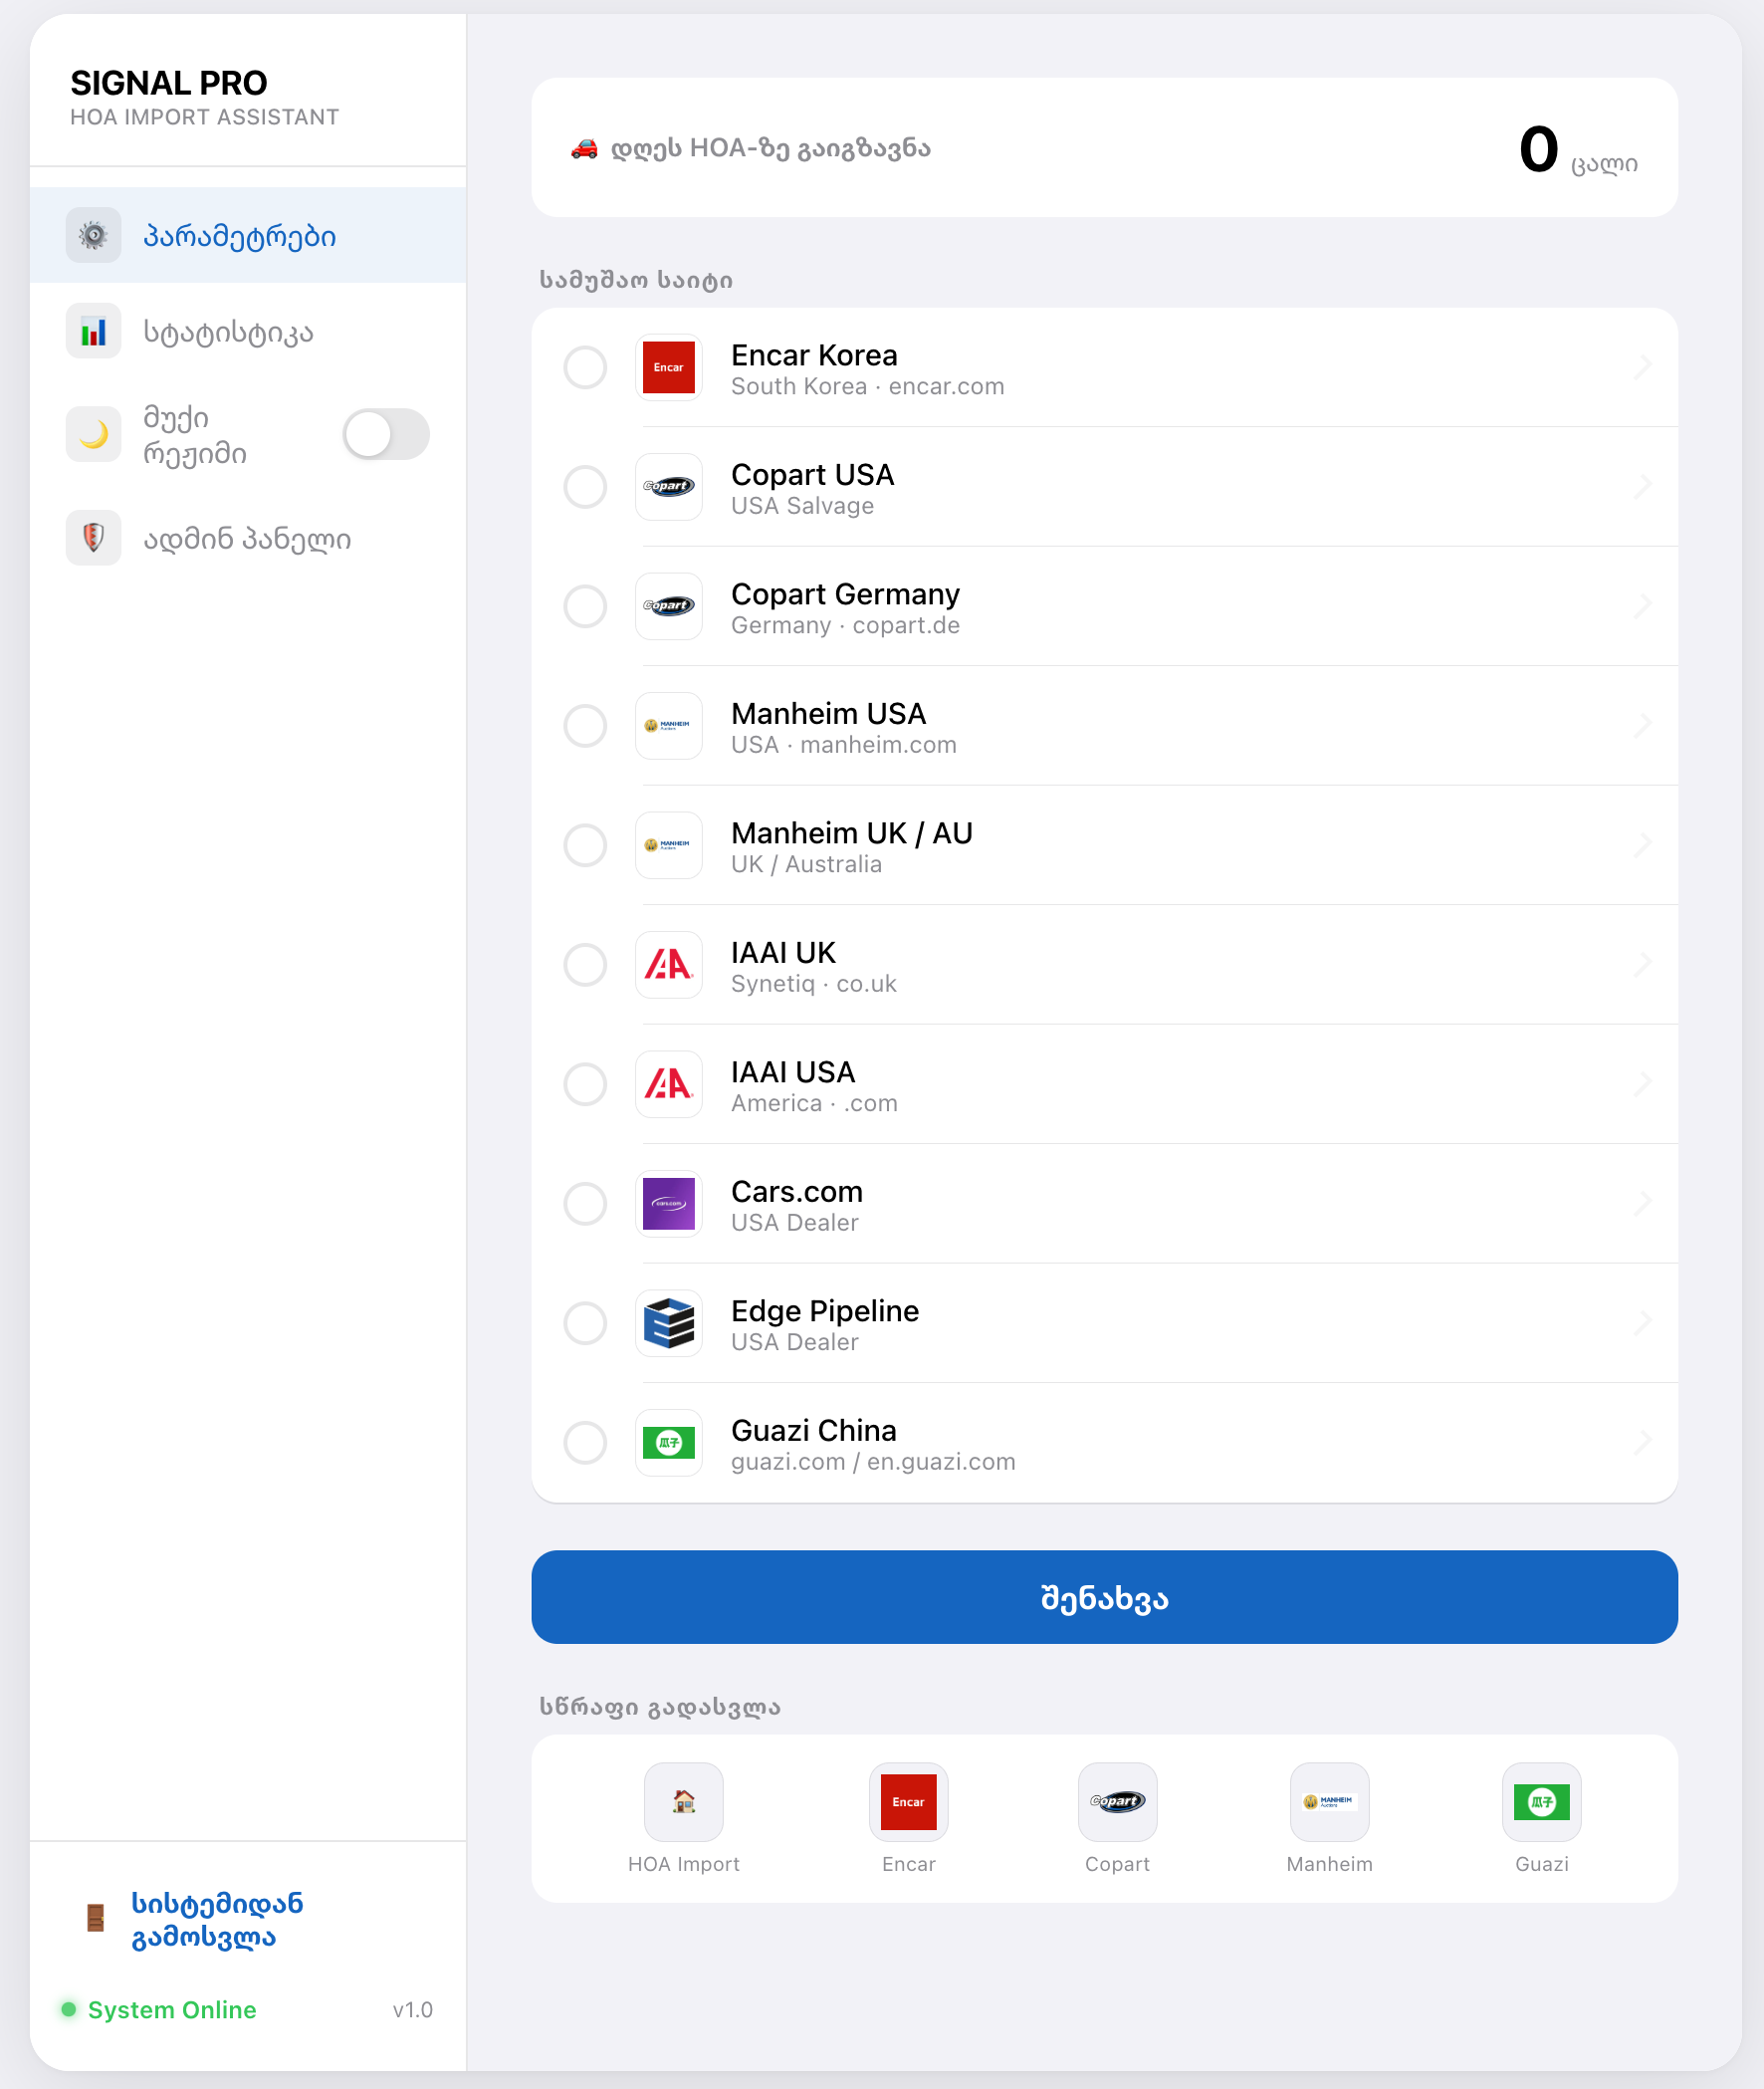Click the red car icon in today's counter
Image resolution: width=1764 pixels, height=2089 pixels.
(x=584, y=149)
